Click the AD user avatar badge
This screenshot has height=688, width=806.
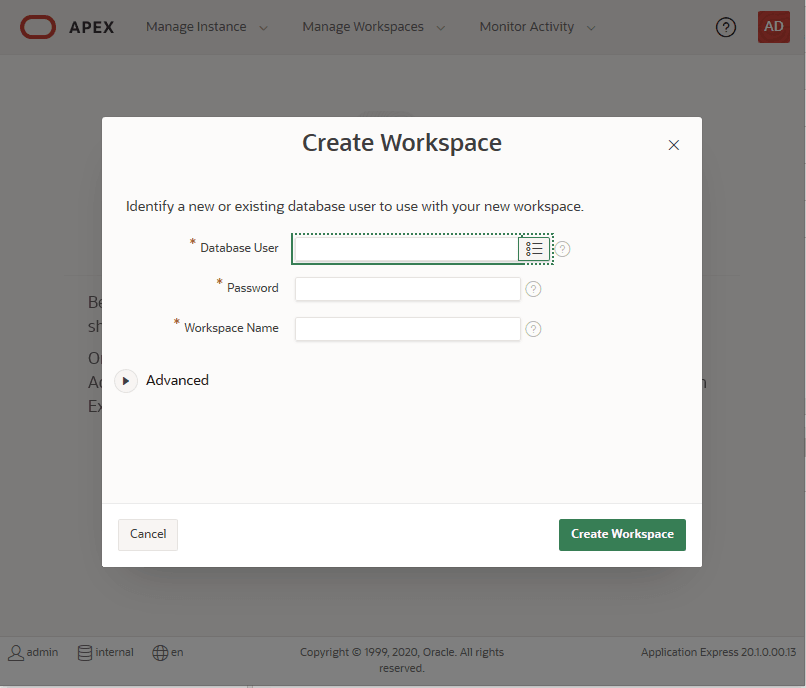[773, 27]
